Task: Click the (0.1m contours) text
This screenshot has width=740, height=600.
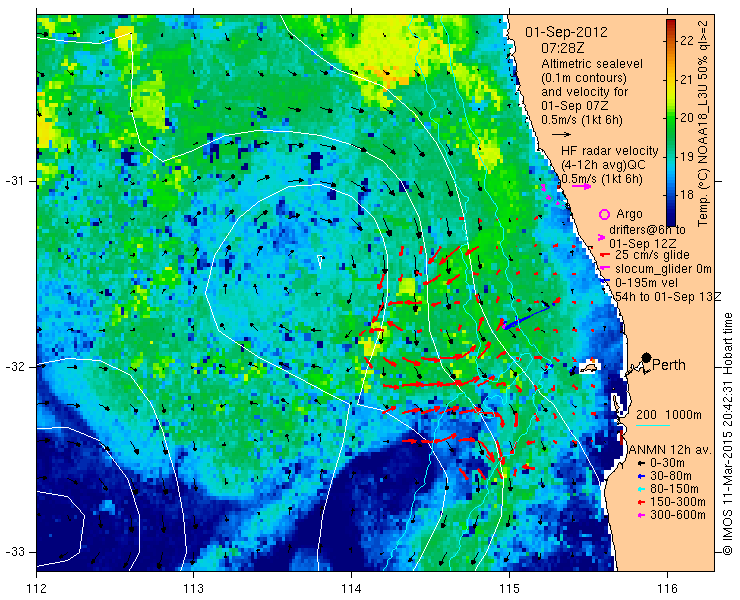Action: pyautogui.click(x=584, y=77)
